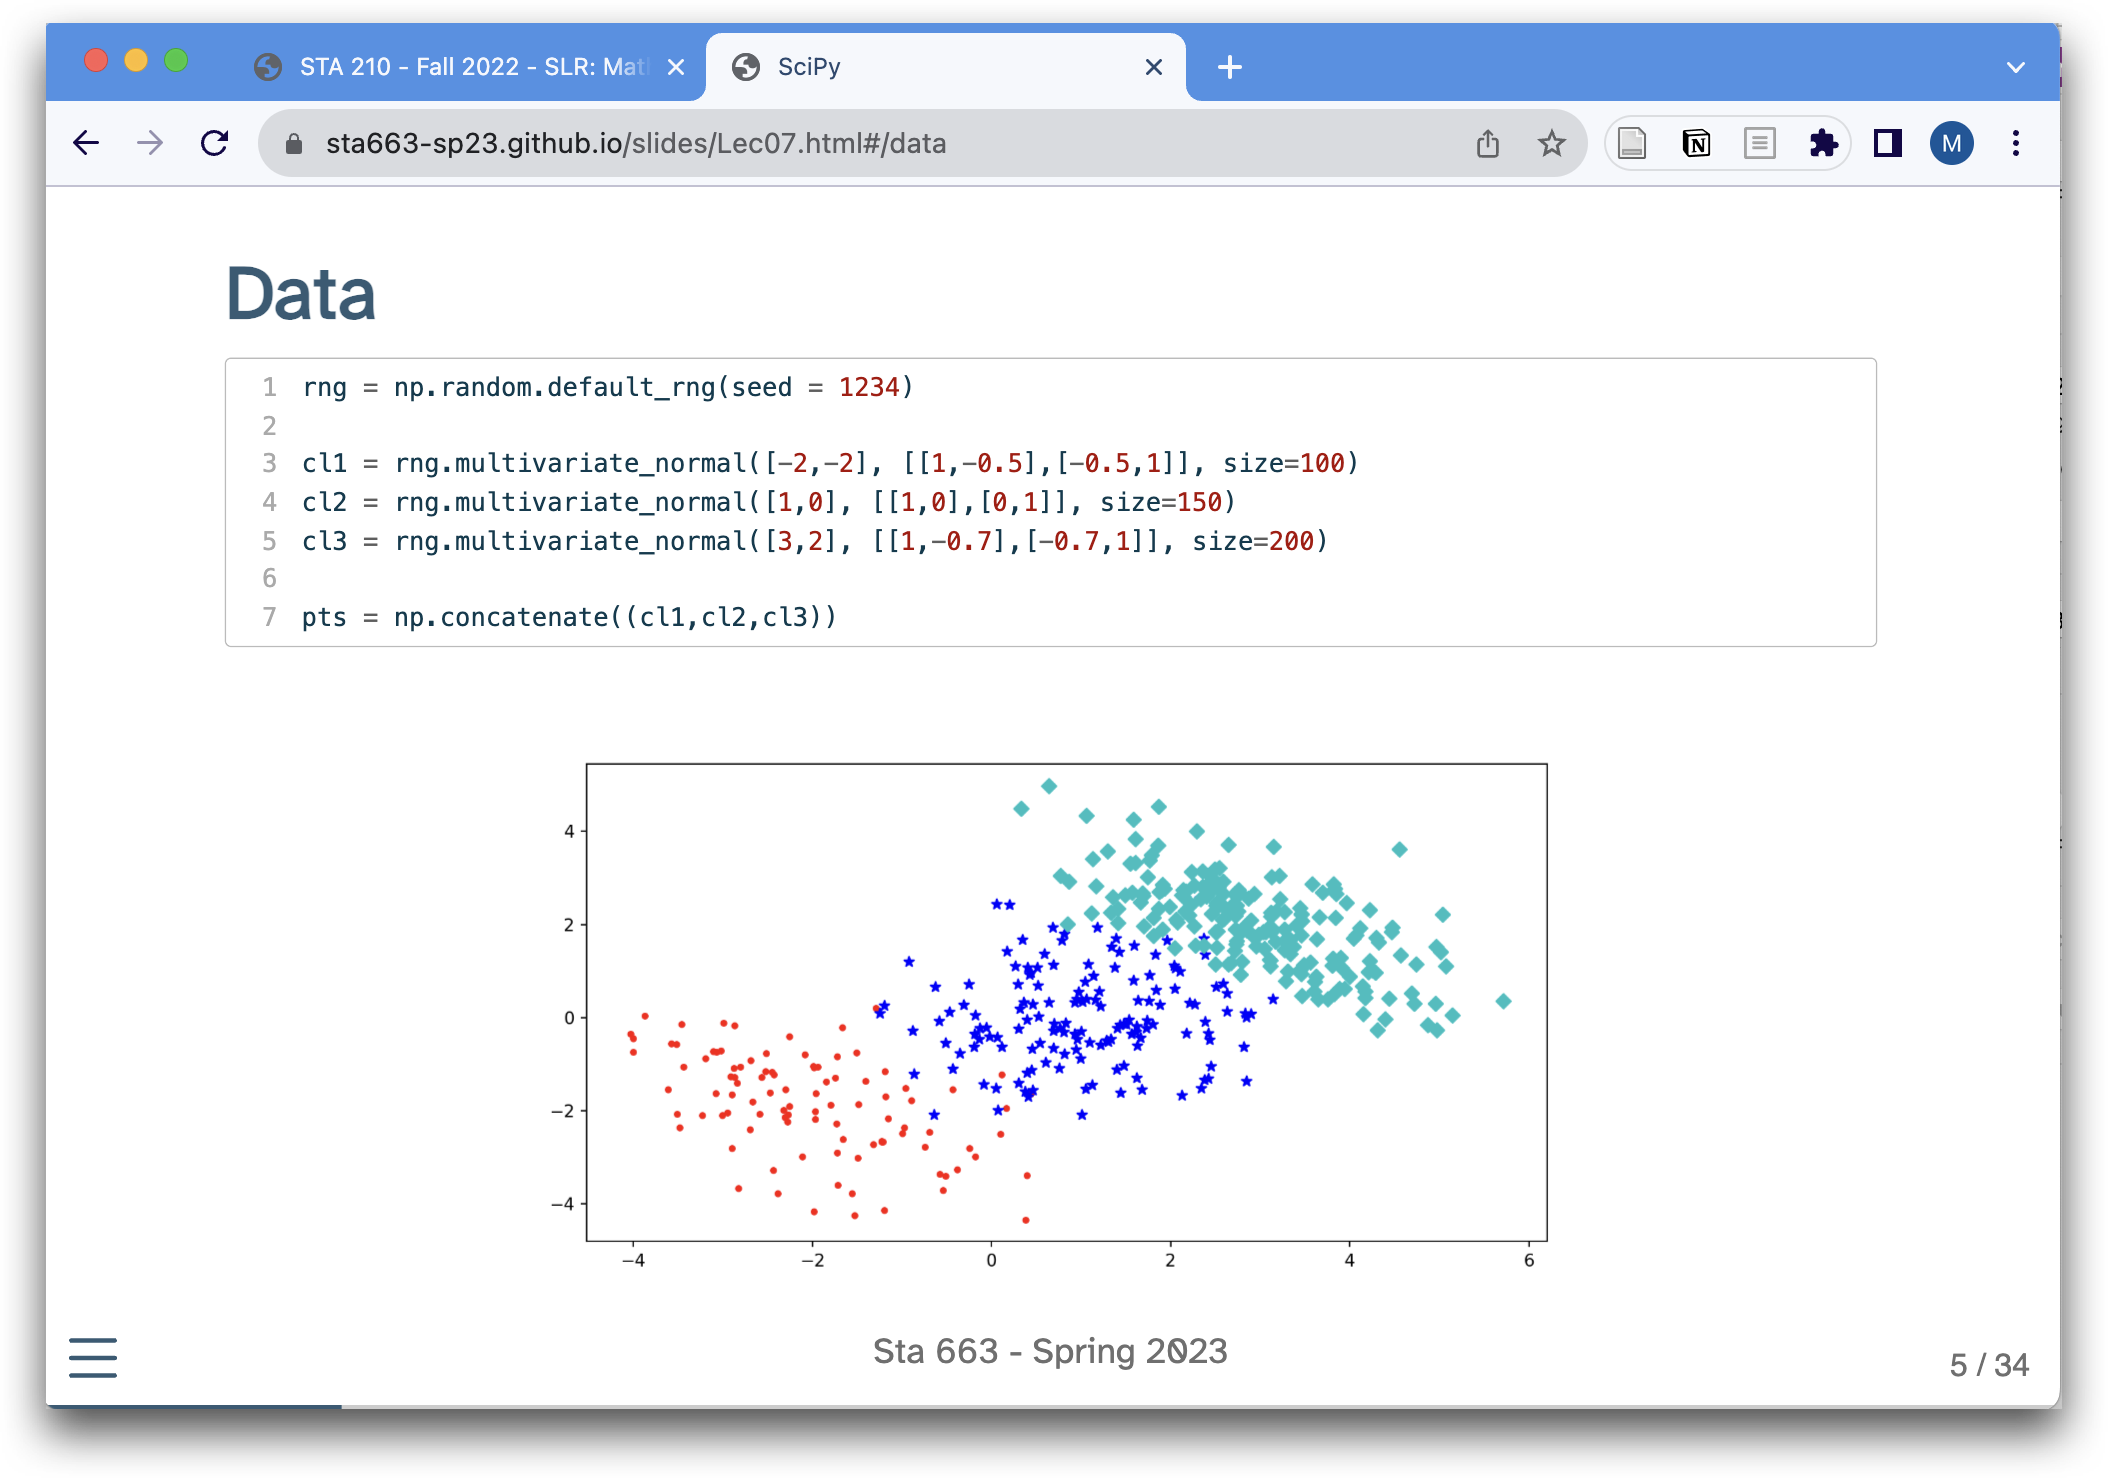Click the Data slide heading
This screenshot has width=2108, height=1478.
(x=301, y=294)
